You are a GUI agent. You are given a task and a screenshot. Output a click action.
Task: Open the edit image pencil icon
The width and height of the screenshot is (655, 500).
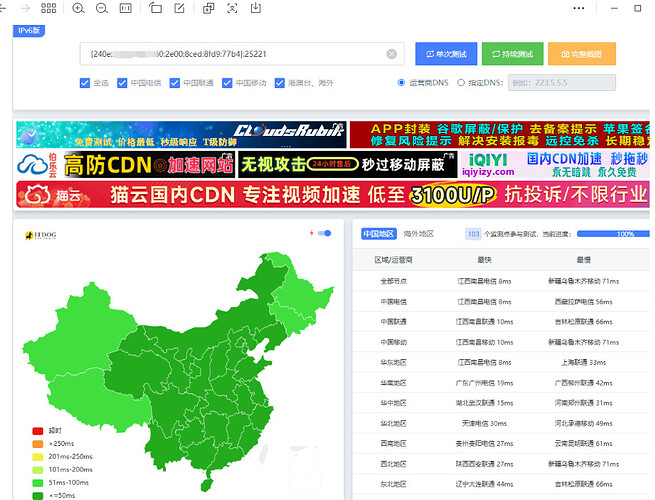[x=179, y=8]
